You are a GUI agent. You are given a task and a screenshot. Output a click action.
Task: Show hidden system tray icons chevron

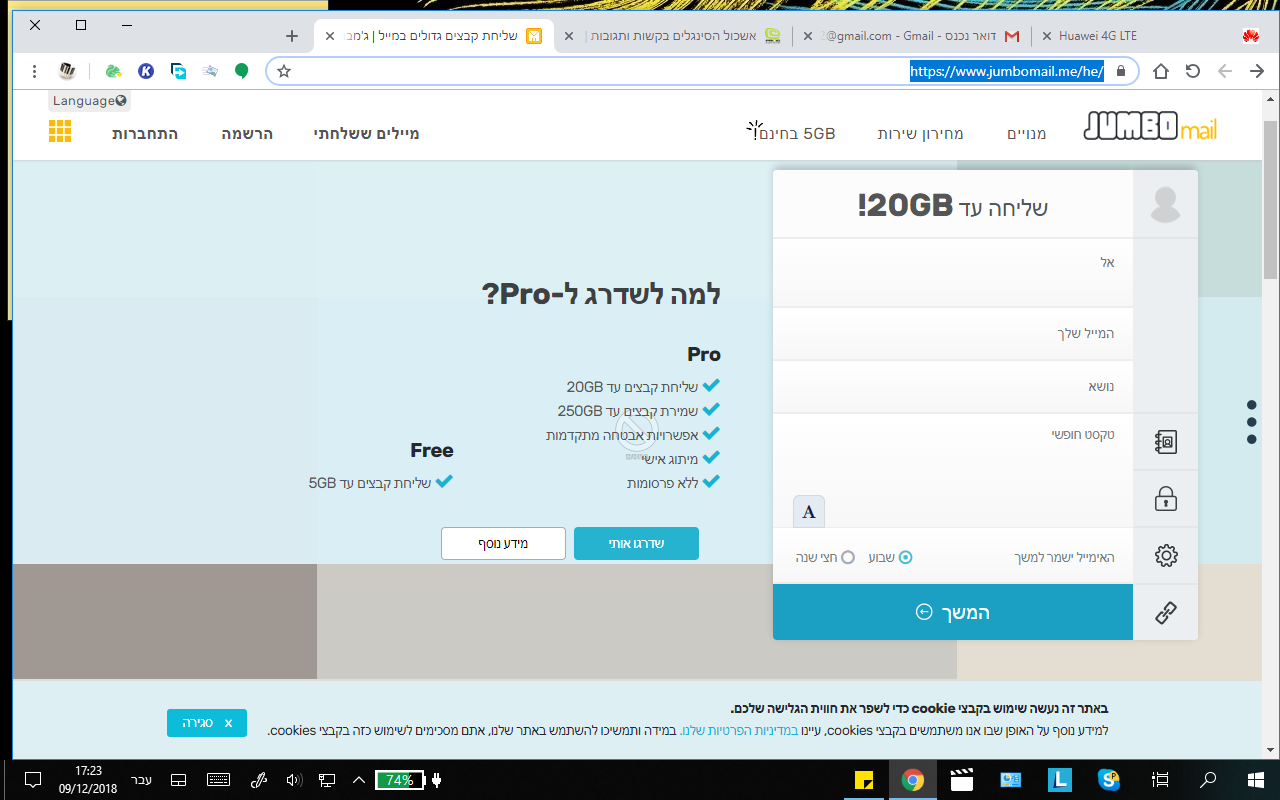[x=358, y=780]
